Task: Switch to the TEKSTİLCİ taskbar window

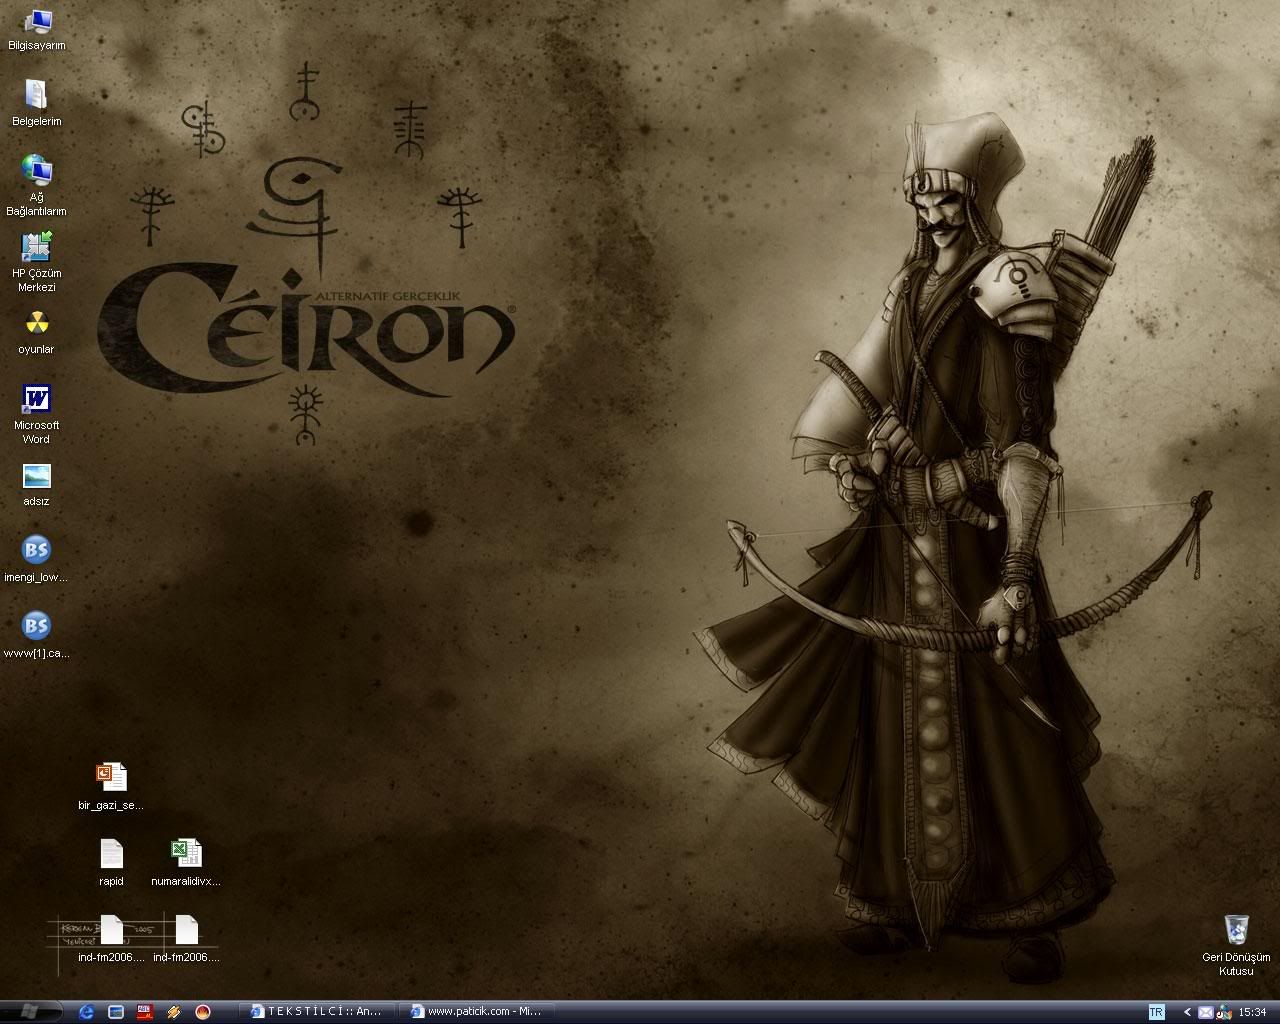Action: coord(318,1012)
